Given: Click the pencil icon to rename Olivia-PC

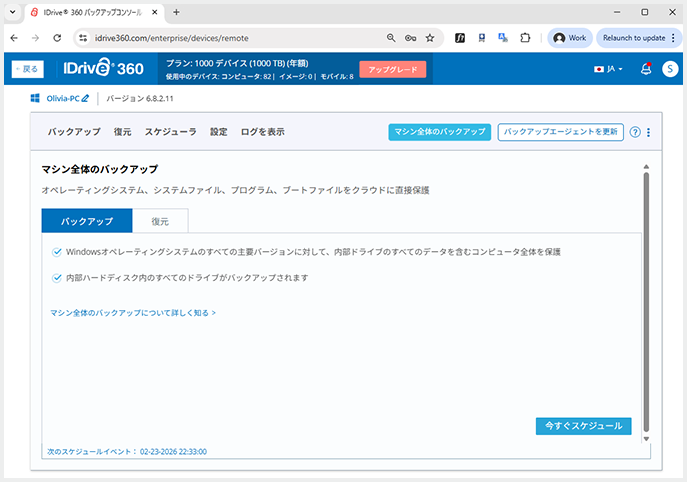Looking at the screenshot, I should coord(85,98).
